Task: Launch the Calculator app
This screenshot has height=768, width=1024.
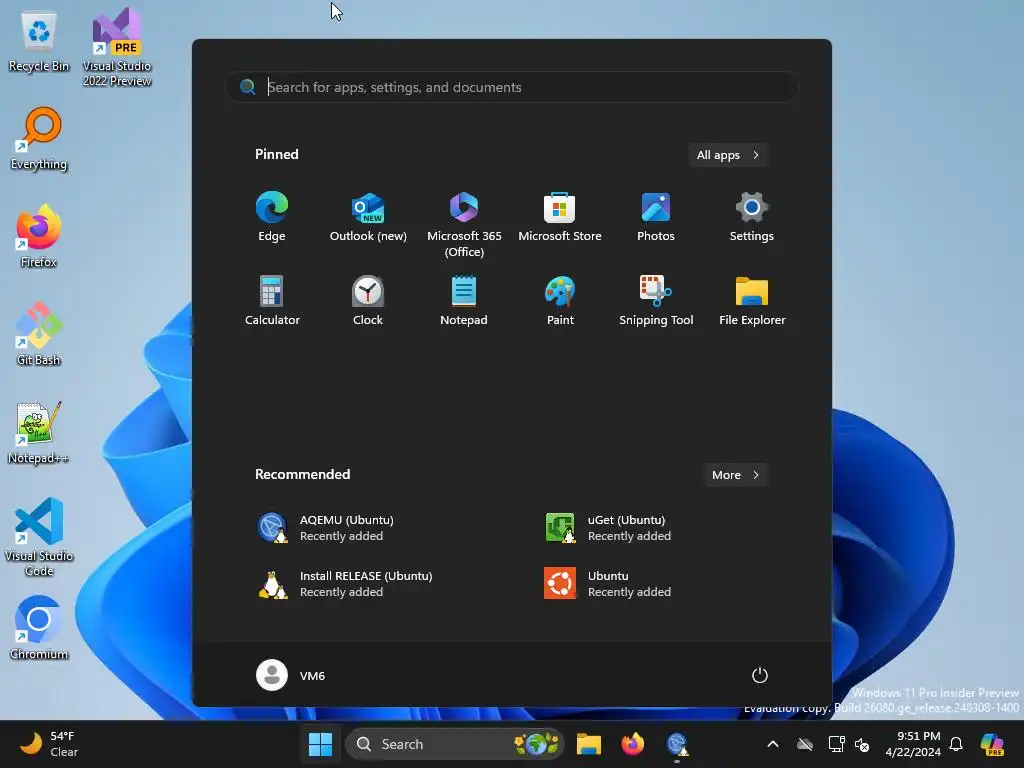Action: click(x=272, y=300)
